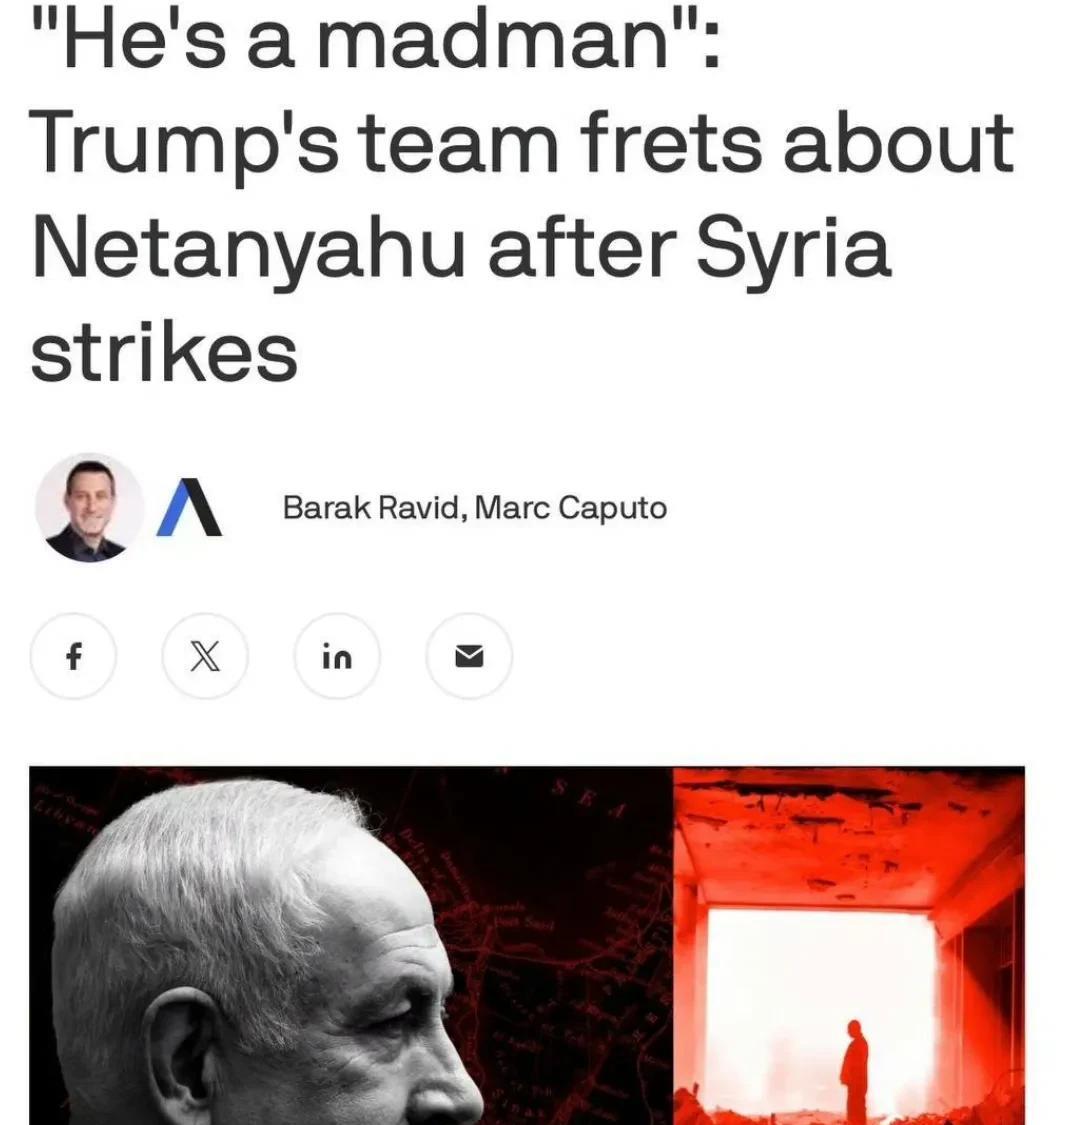Share the article on X

coord(205,656)
